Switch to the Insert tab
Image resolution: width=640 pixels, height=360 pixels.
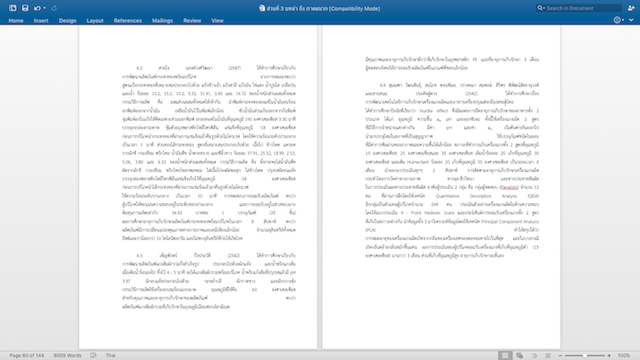coord(41,20)
